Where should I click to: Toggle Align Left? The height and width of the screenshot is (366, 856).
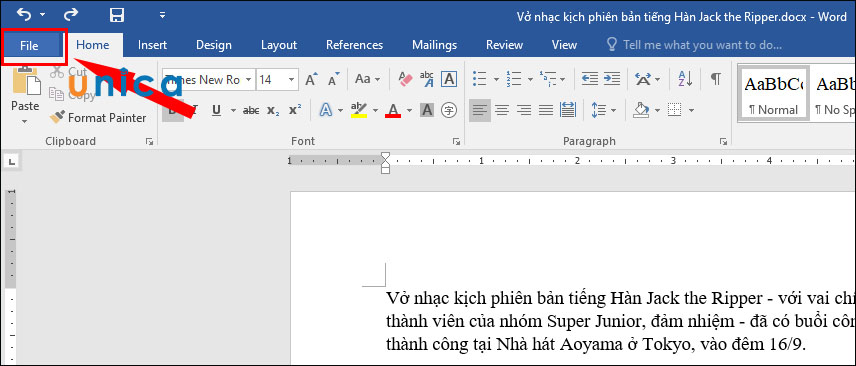point(479,110)
